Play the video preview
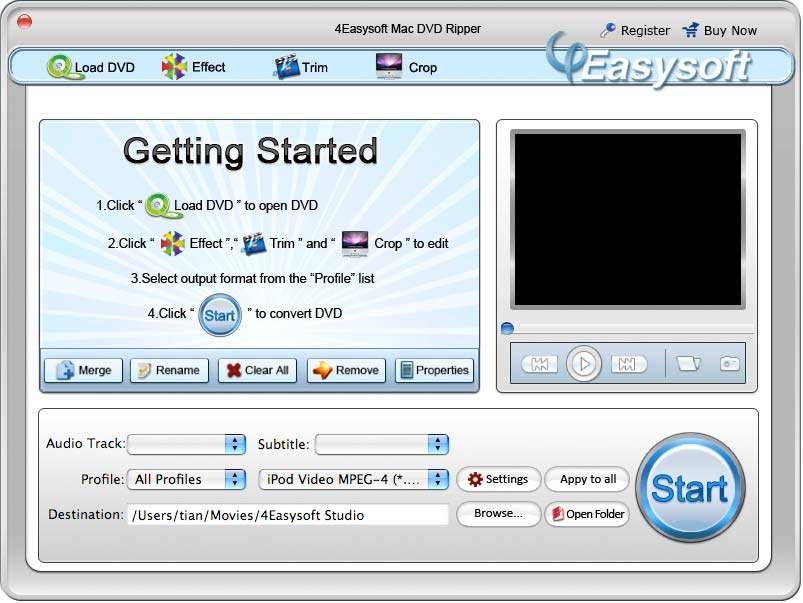803x603 pixels. 583,363
